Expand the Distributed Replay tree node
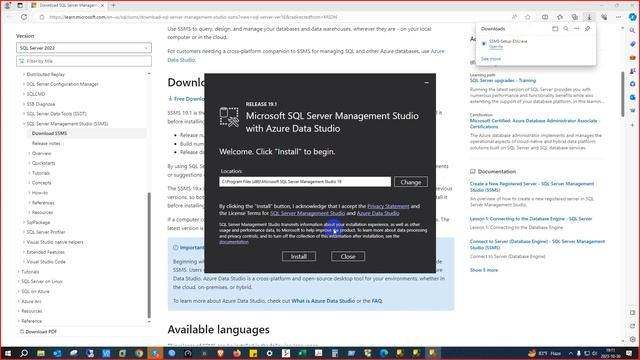The width and height of the screenshot is (640, 360). point(24,74)
